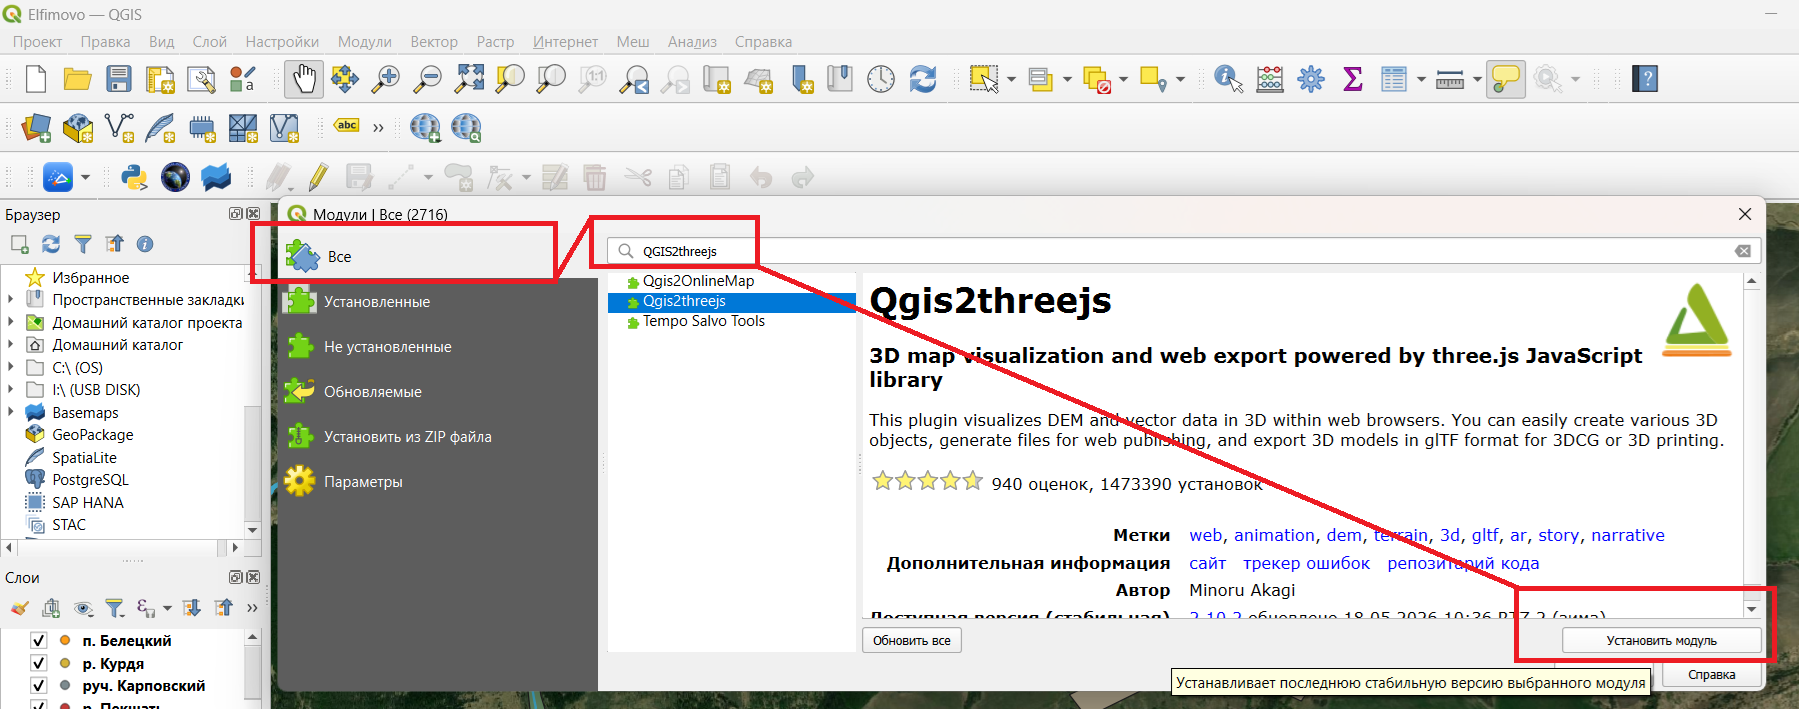Image resolution: width=1799 pixels, height=709 pixels.
Task: Open the Слой menu
Action: 210,41
